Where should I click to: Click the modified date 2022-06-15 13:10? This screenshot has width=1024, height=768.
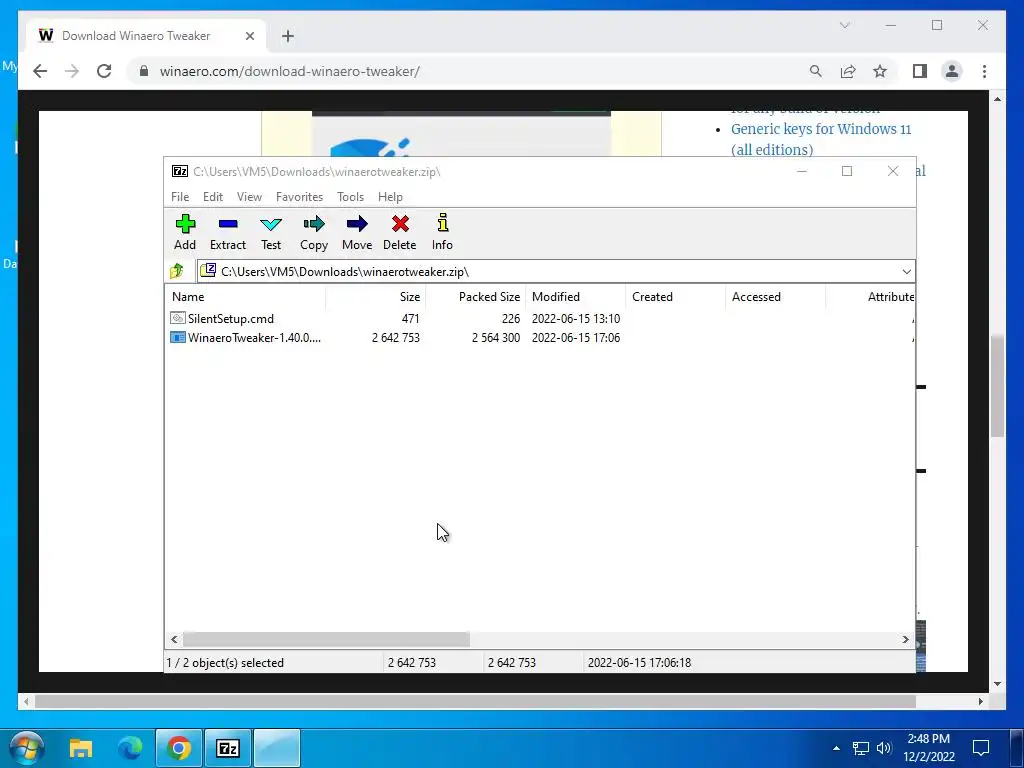[576, 319]
